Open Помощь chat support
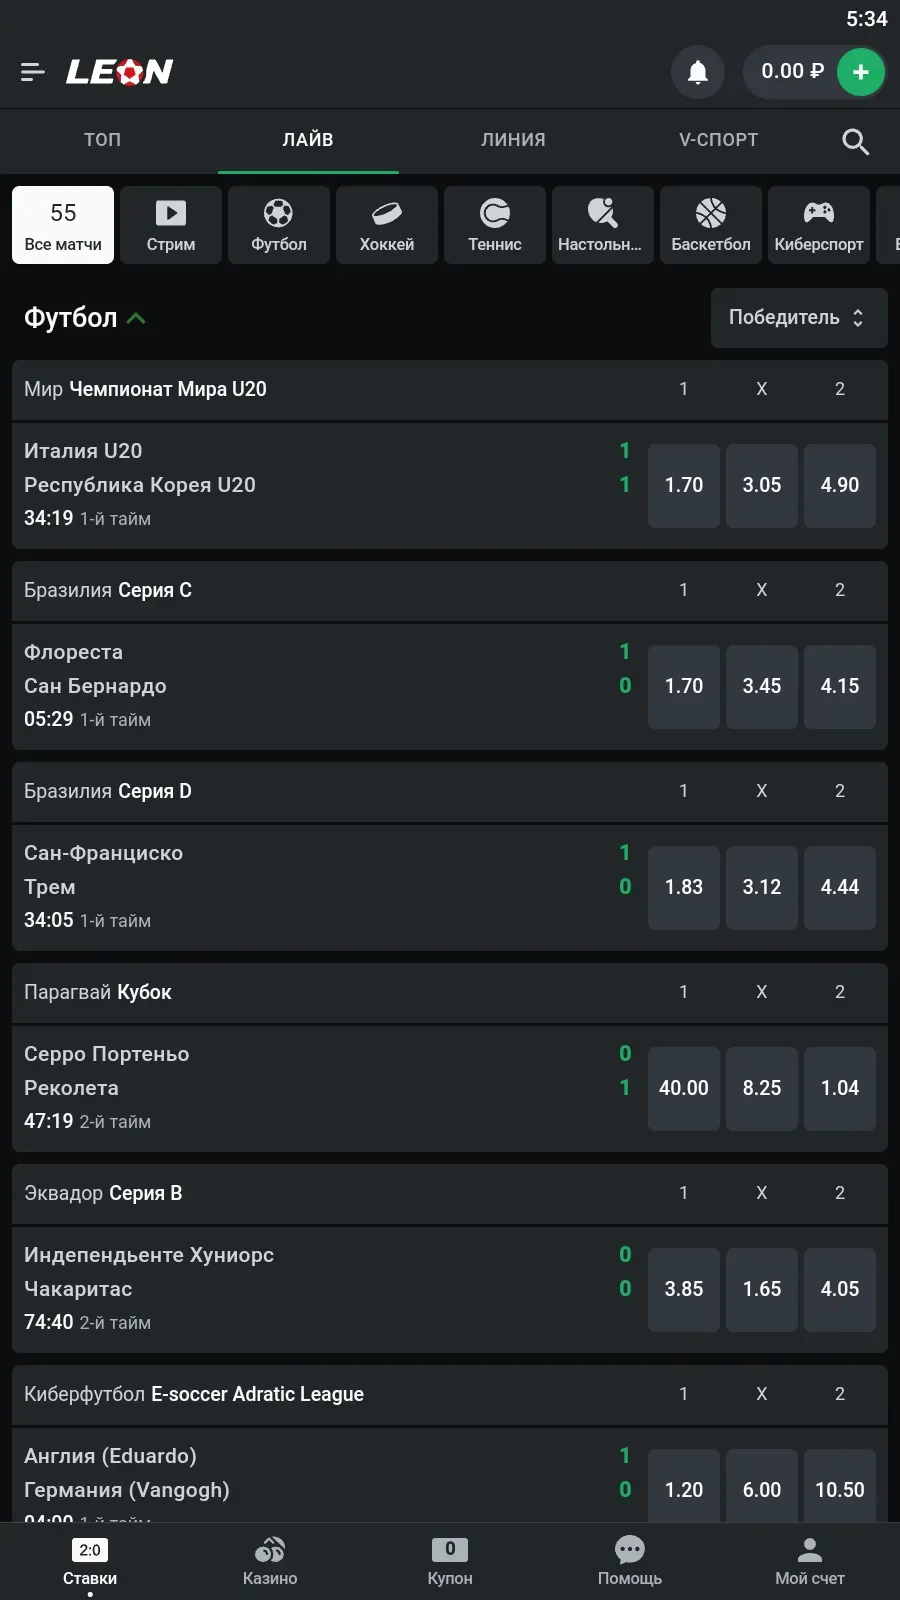 click(630, 1560)
